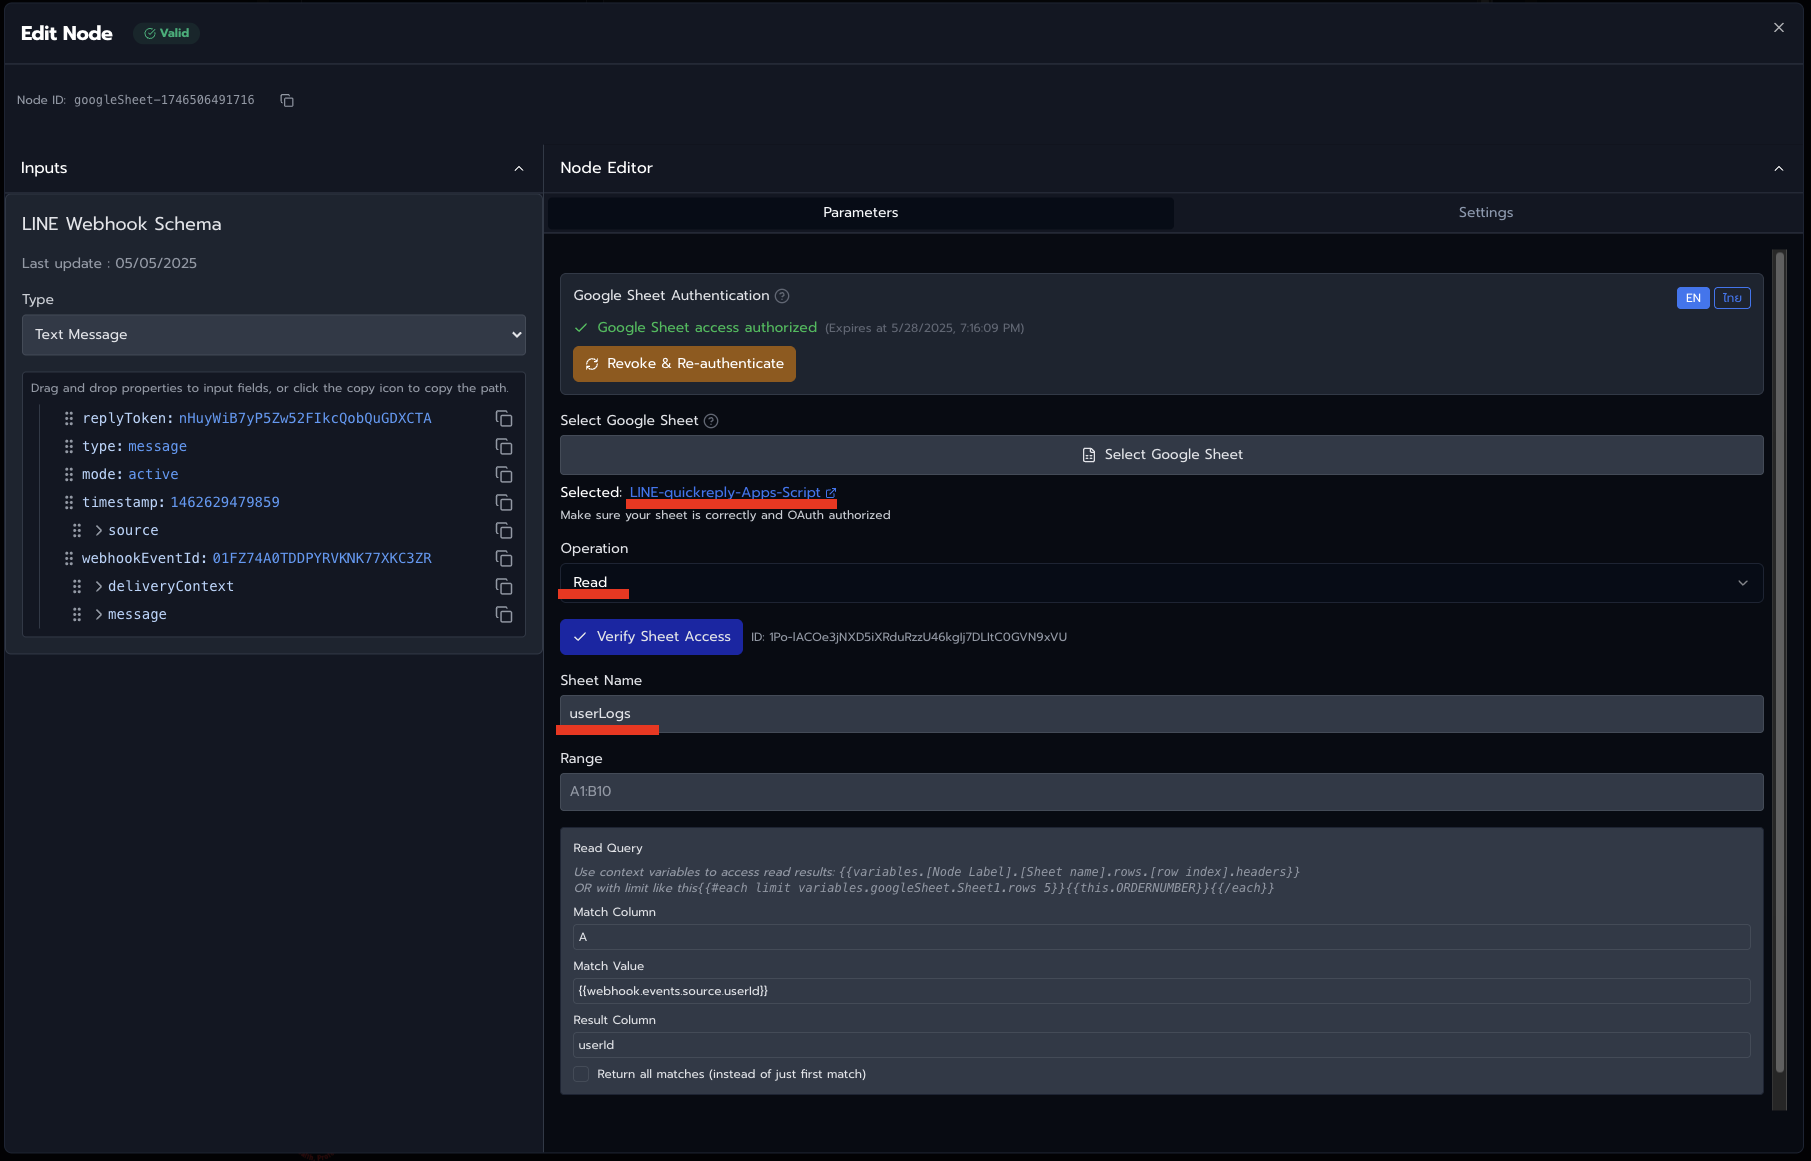Image resolution: width=1811 pixels, height=1161 pixels.
Task: Copy the replyToken path
Action: [504, 419]
